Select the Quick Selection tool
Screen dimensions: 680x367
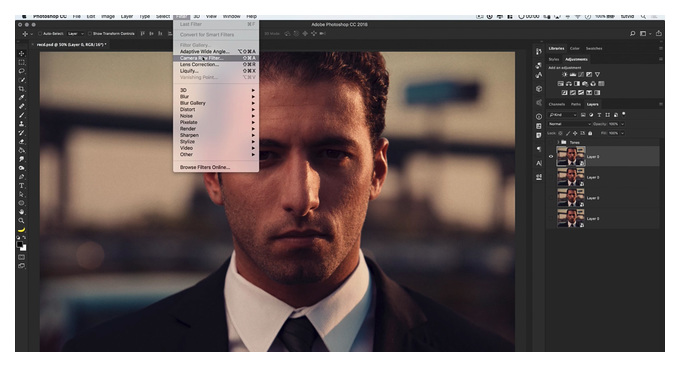(x=21, y=80)
